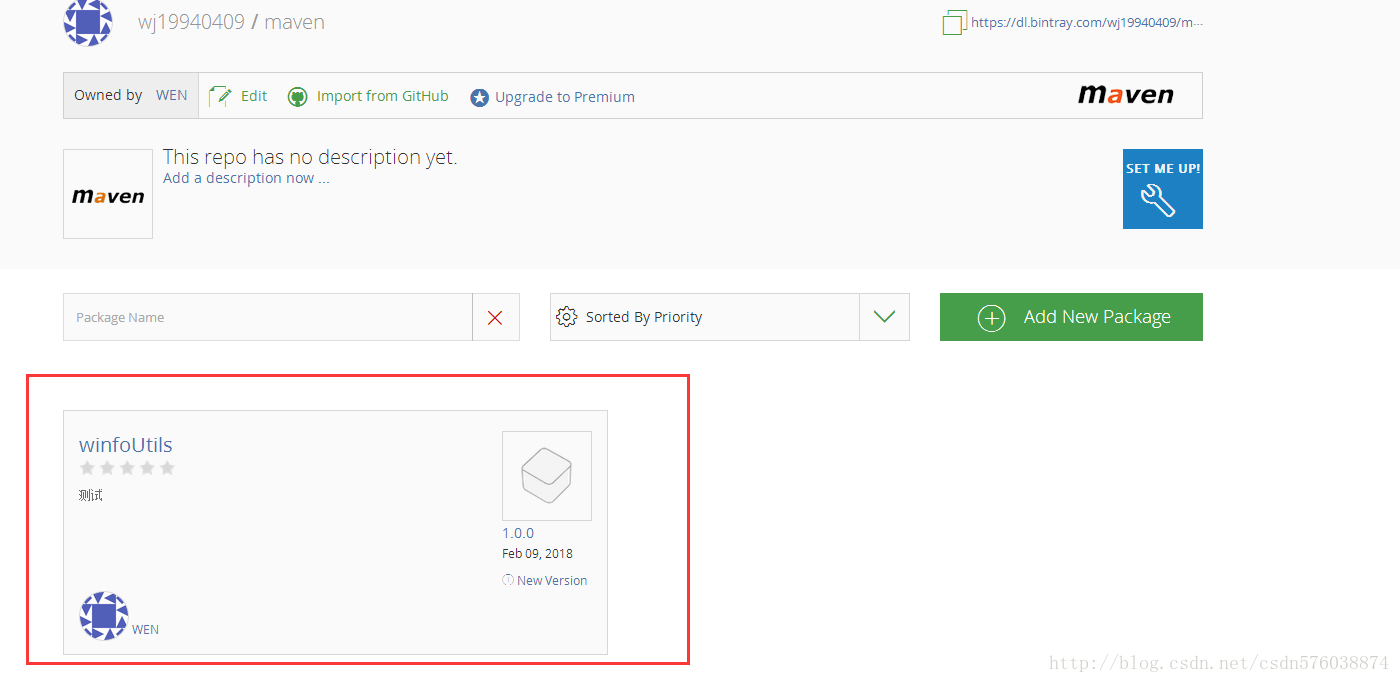Click the Import from GitHub icon
Screen dimensions: 1400x683
[297, 97]
